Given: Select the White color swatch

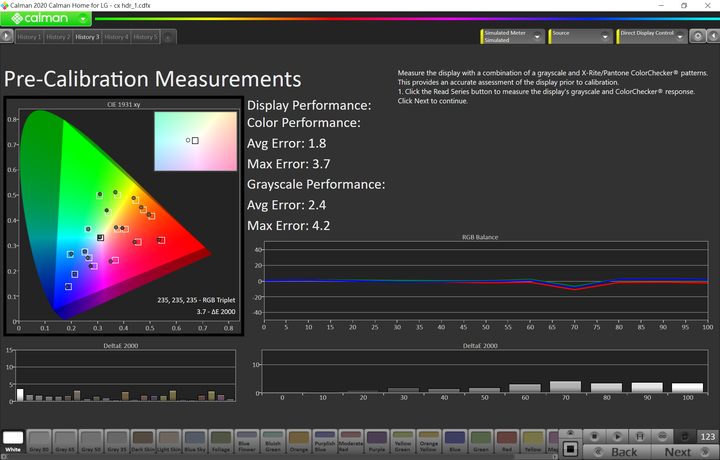Looking at the screenshot, I should click(x=13, y=441).
